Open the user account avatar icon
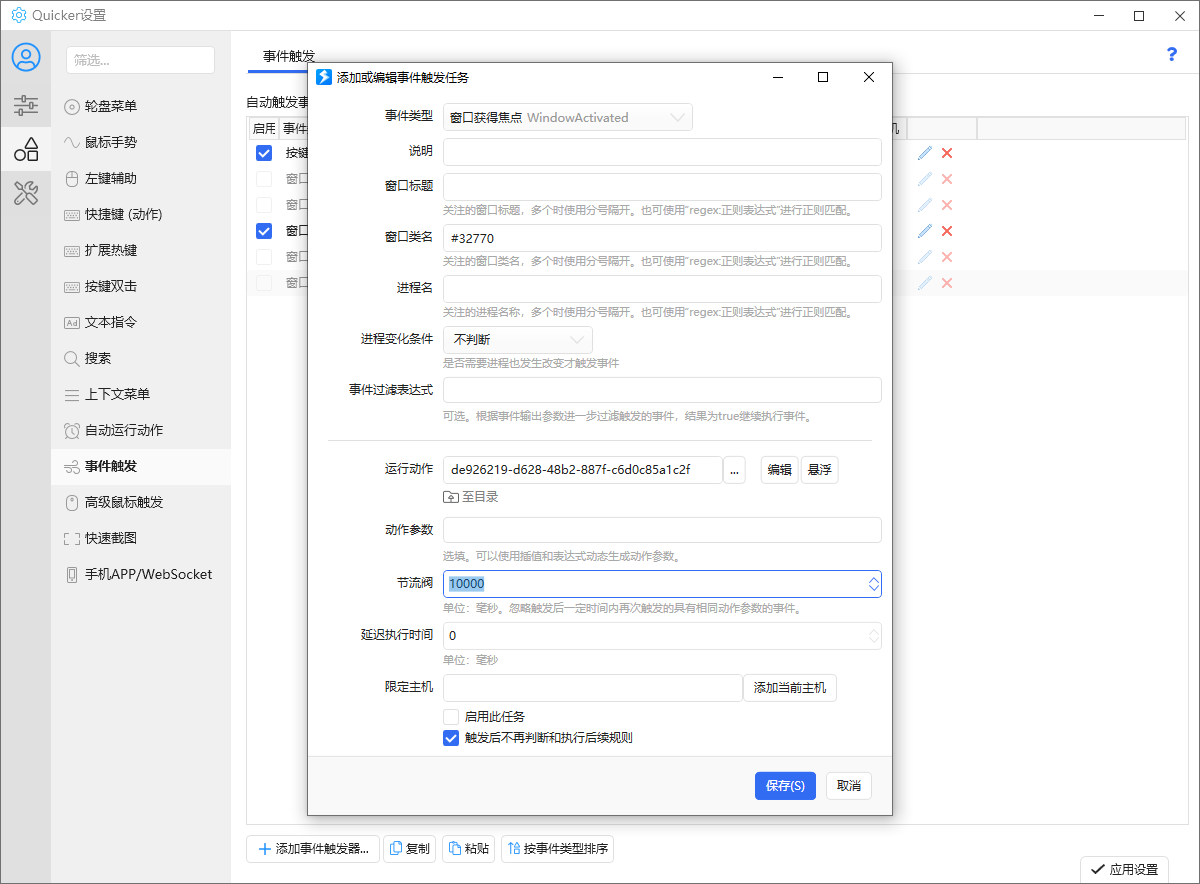This screenshot has width=1200, height=884. pos(26,57)
